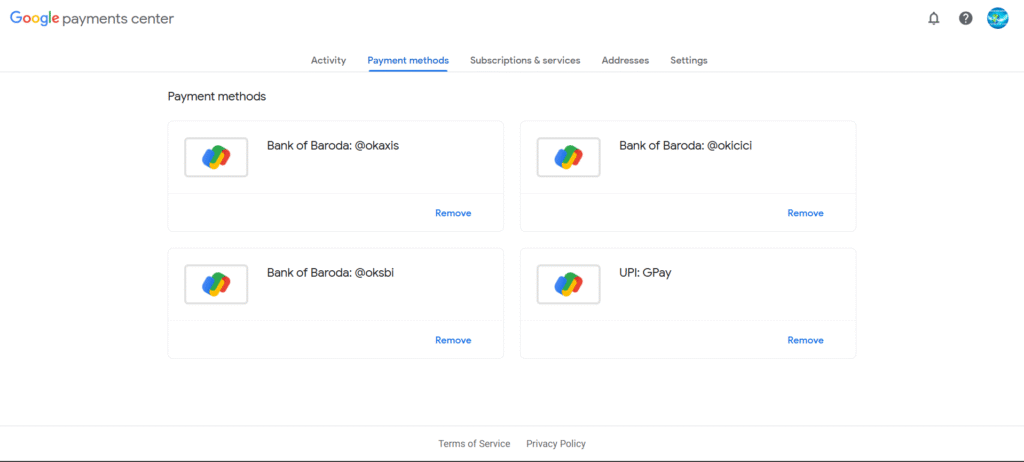Viewport: 1024px width, 462px height.
Task: Remove the Bank of Baroda @okaxis method
Action: [453, 213]
